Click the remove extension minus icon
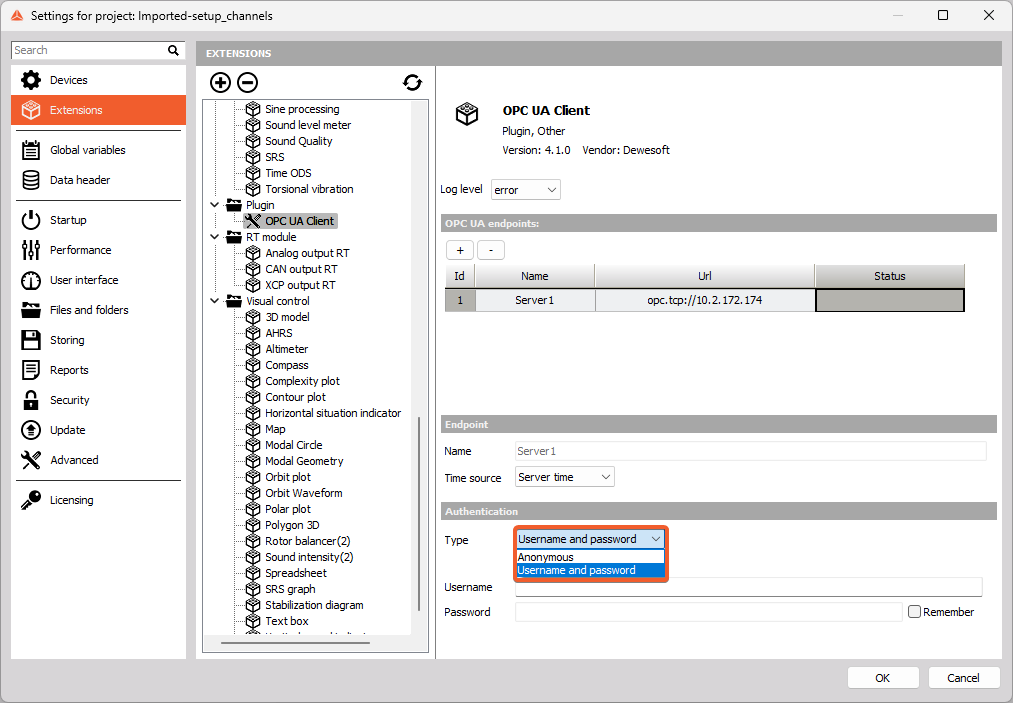Viewport: 1013px width, 703px height. tap(247, 83)
